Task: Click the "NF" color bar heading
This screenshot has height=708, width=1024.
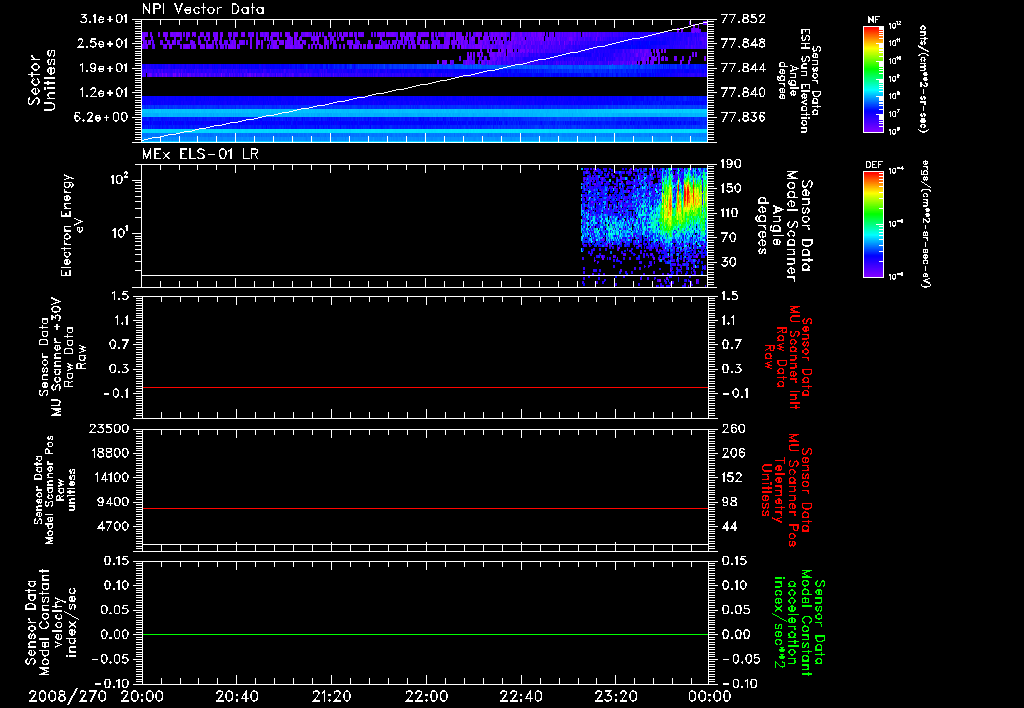Action: pos(873,20)
